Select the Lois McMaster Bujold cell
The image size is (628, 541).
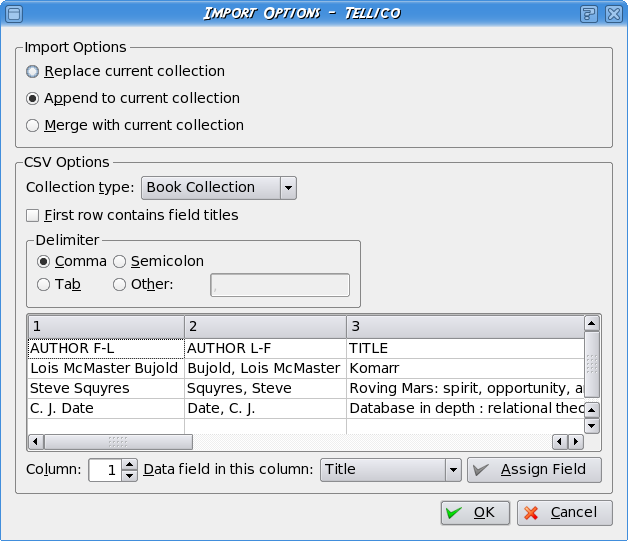click(106, 368)
